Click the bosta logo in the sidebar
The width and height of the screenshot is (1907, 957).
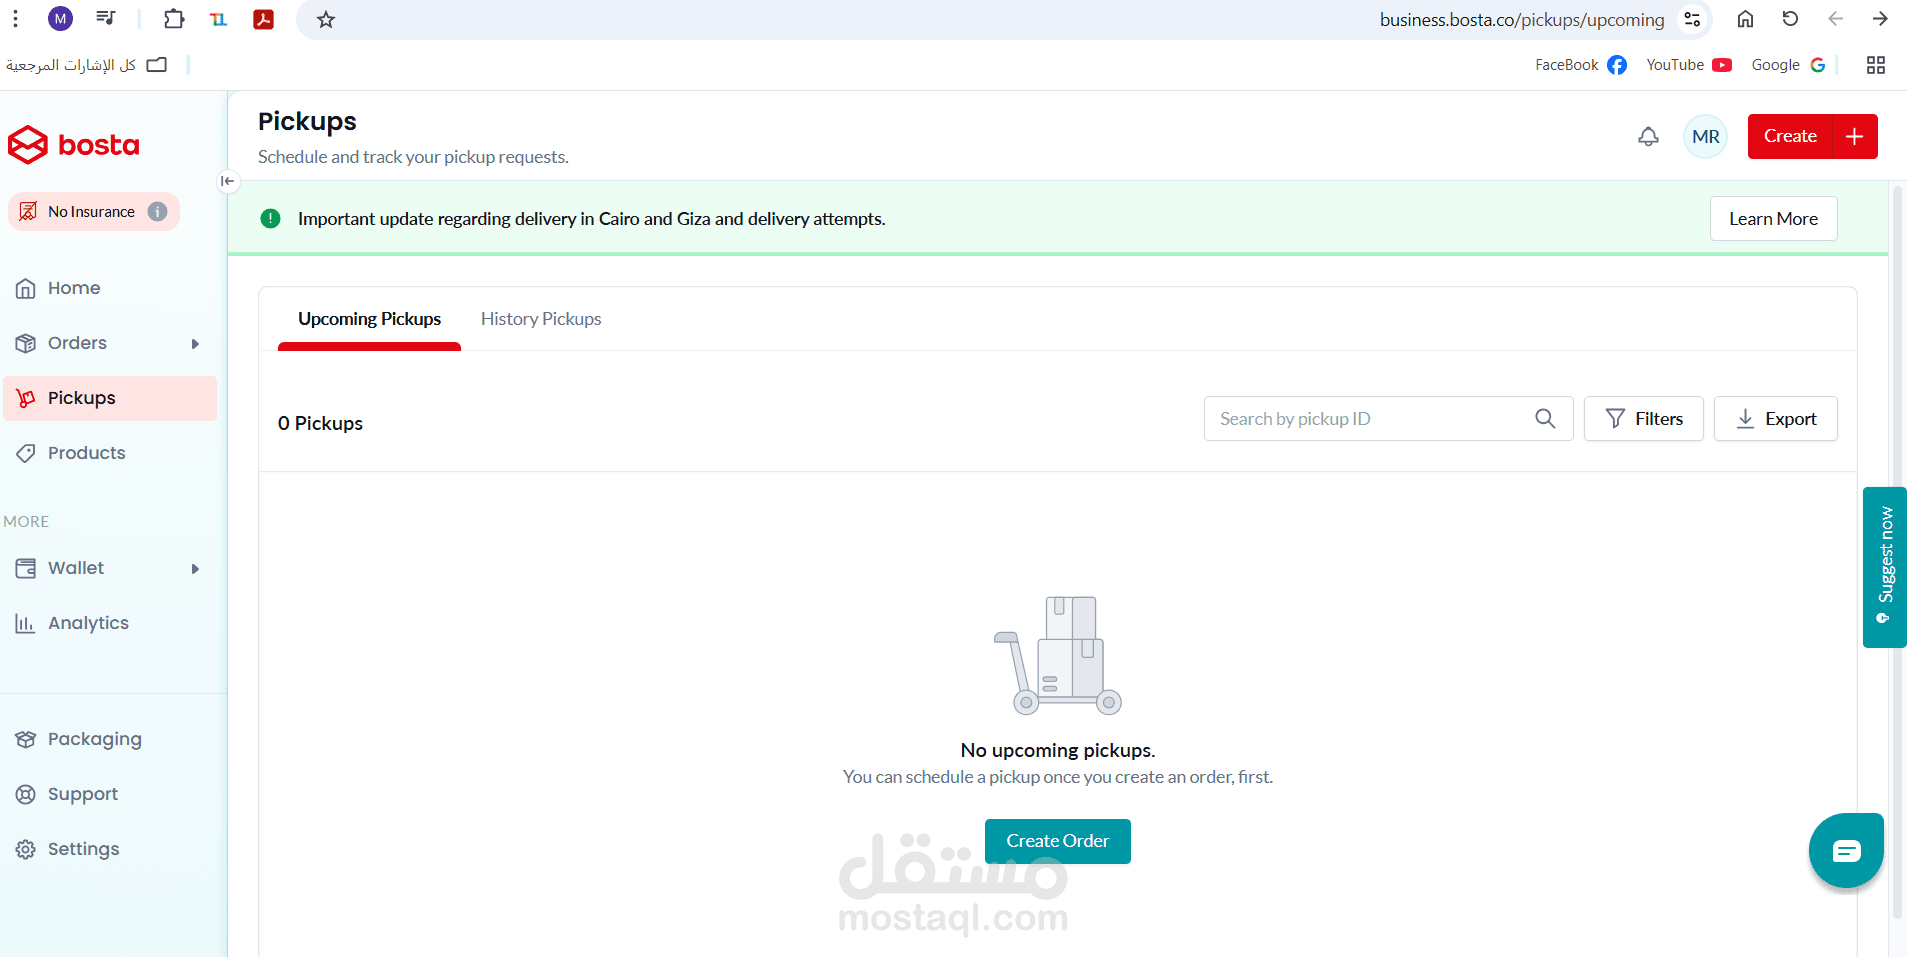click(74, 145)
